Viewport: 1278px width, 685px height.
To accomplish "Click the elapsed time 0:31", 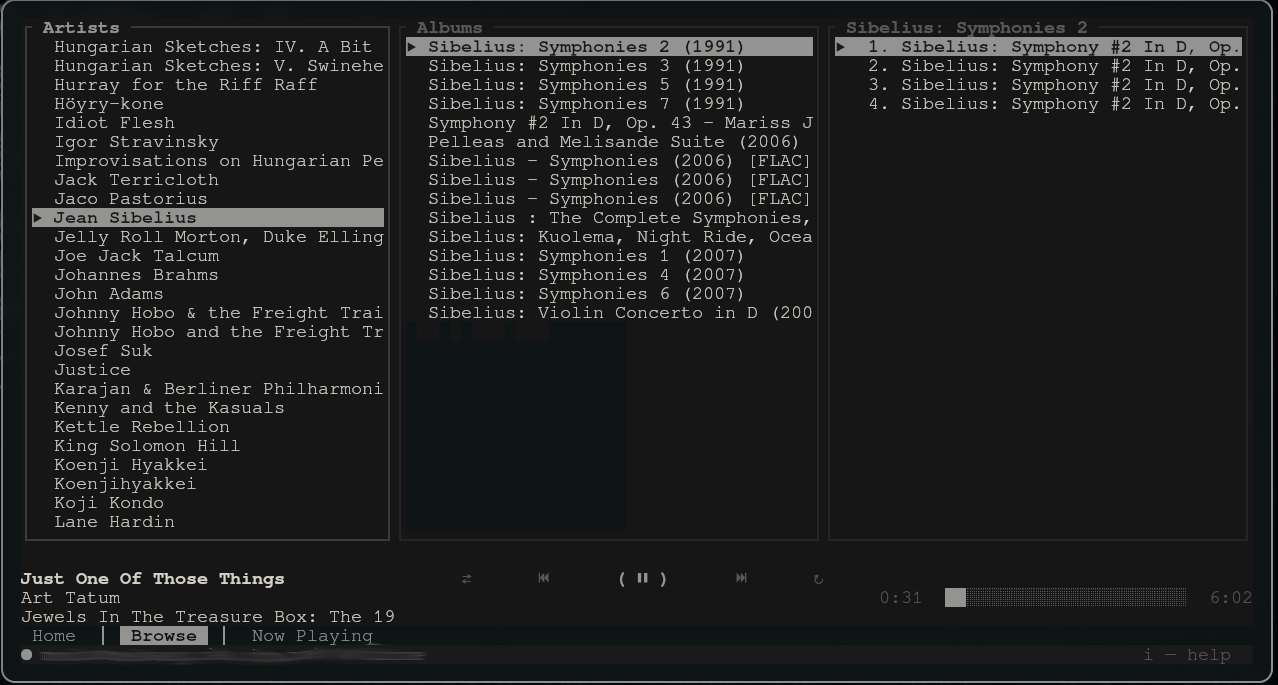I will (901, 598).
